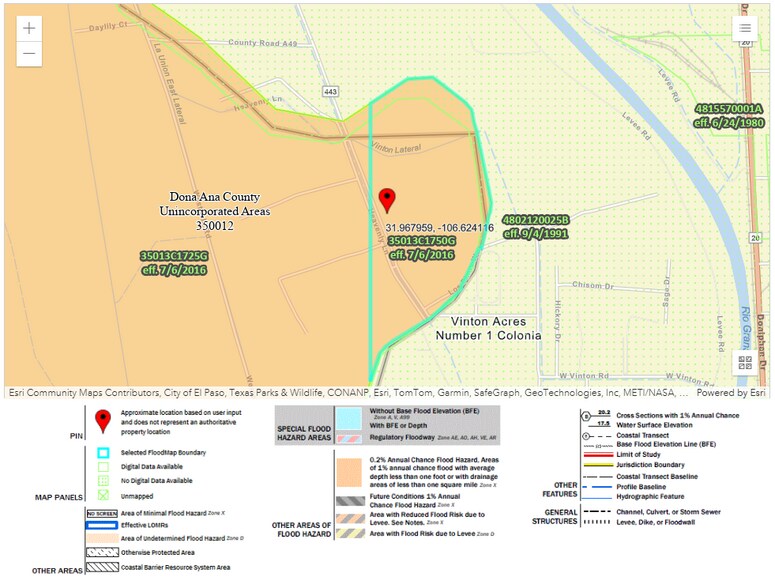Click the No Digital Data Available symbol
Viewport: 775px width, 588px height.
click(101, 481)
